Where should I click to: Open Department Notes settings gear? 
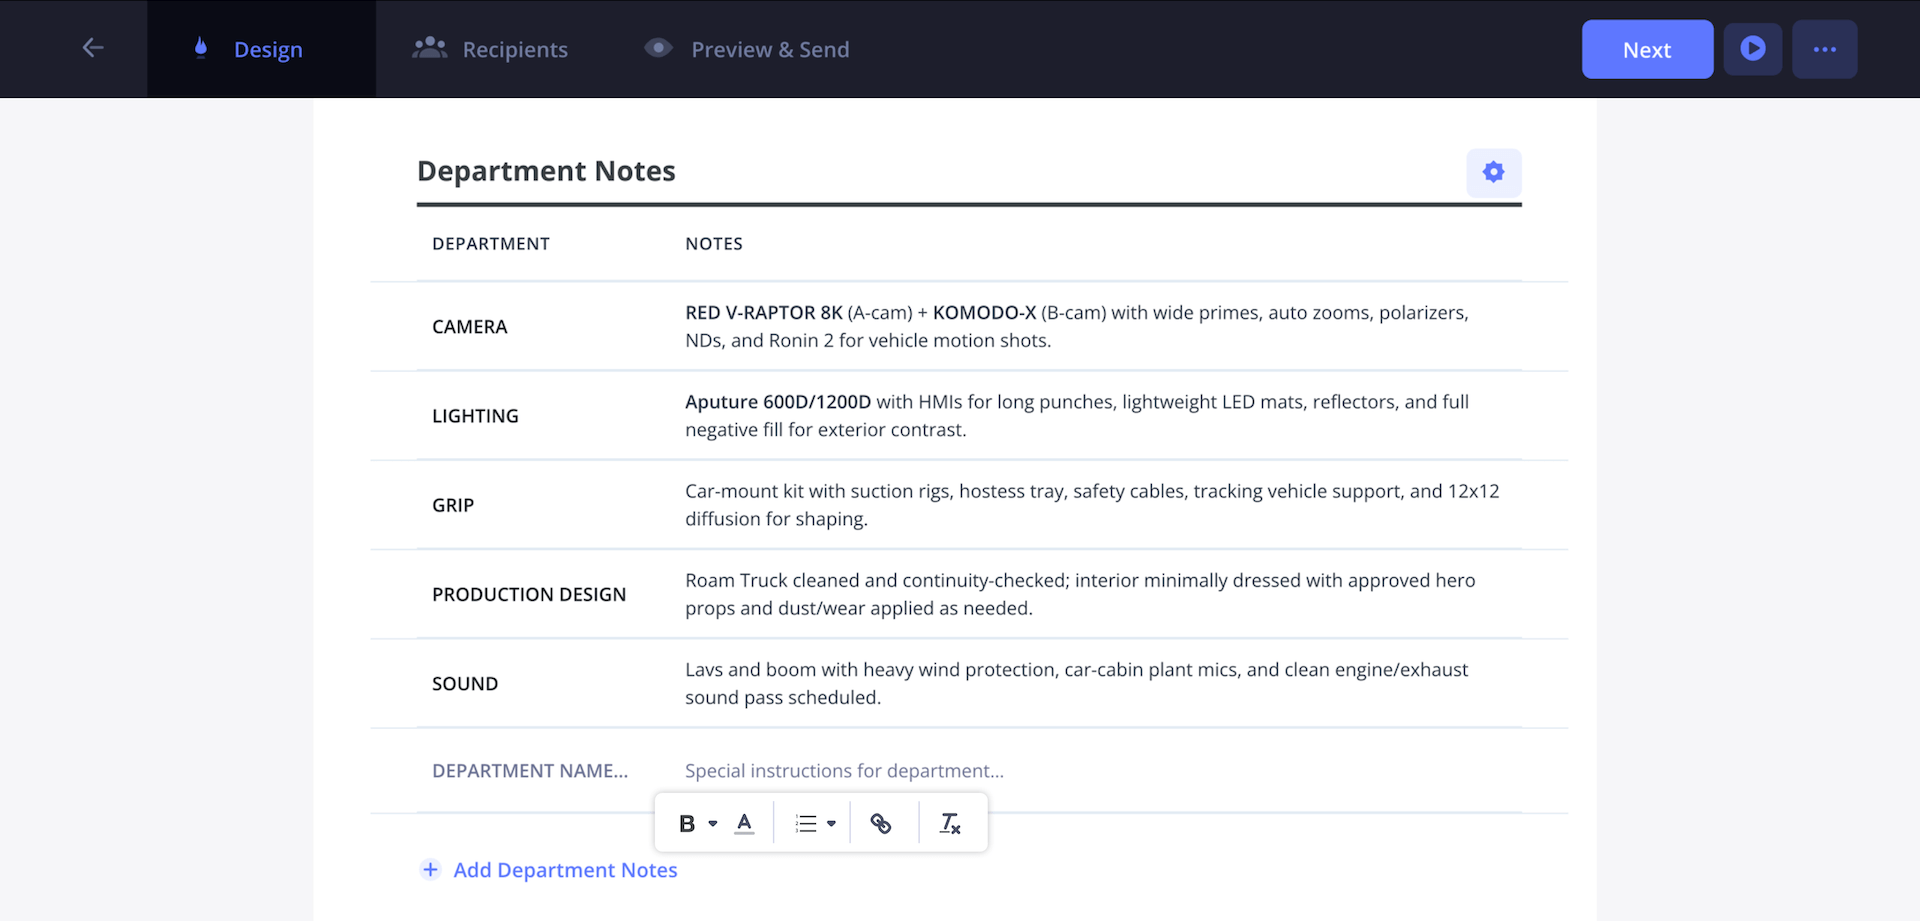click(1493, 173)
